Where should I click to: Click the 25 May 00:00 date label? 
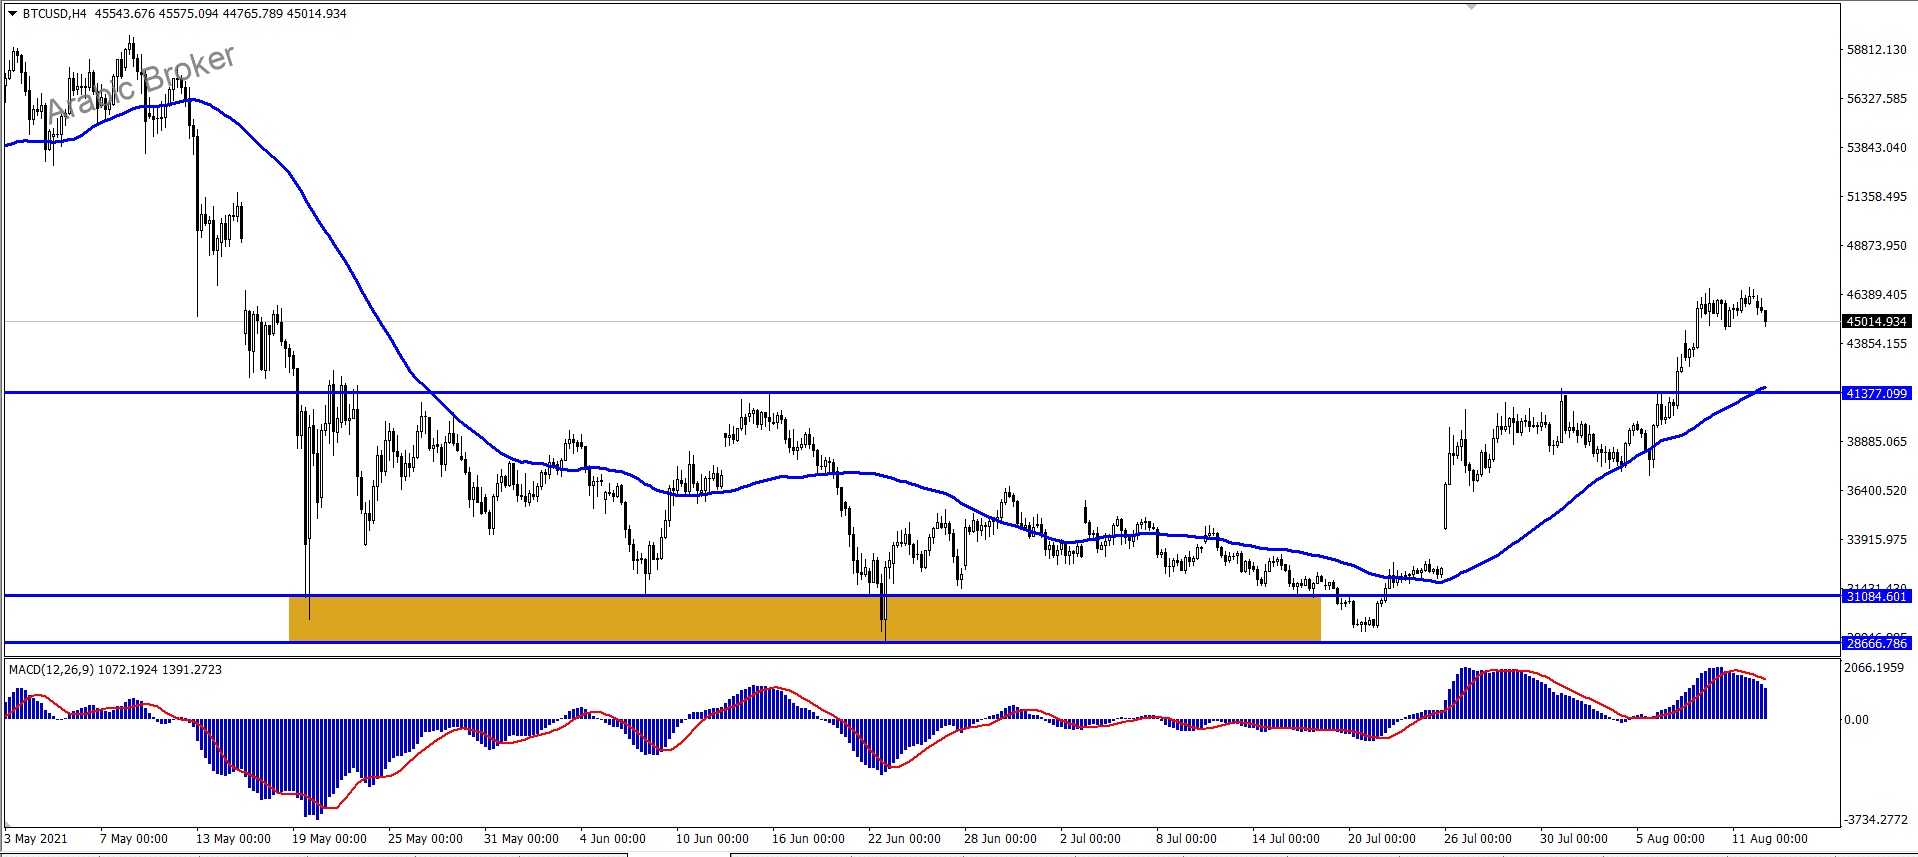pos(425,839)
